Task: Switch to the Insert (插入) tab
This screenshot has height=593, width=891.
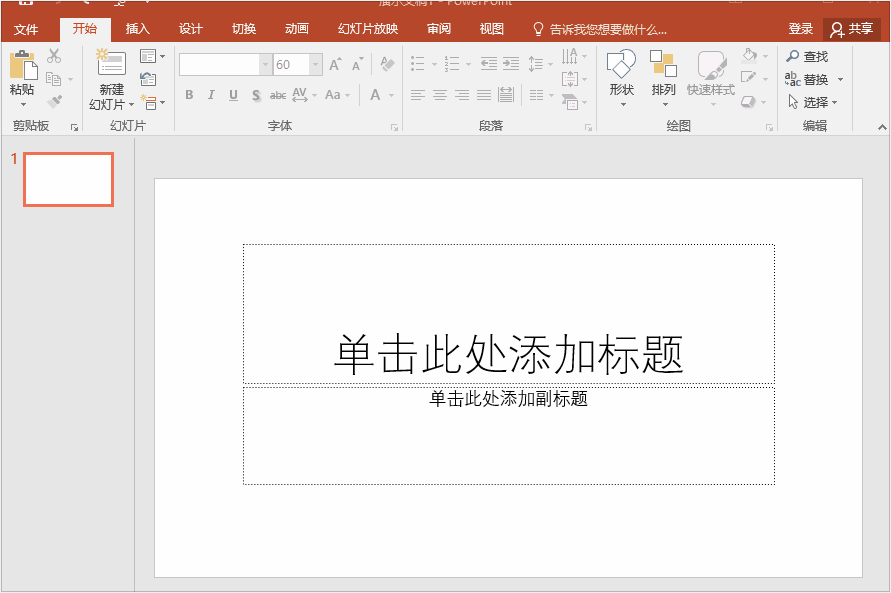Action: [x=138, y=29]
